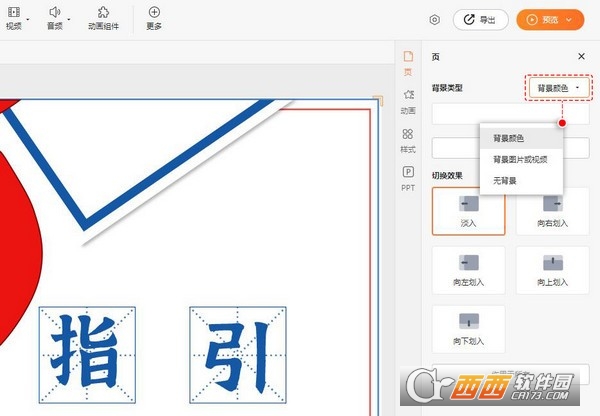Choose 背景图片或视频 from the dropdown list
Viewport: 600px width, 416px height.
tap(519, 159)
